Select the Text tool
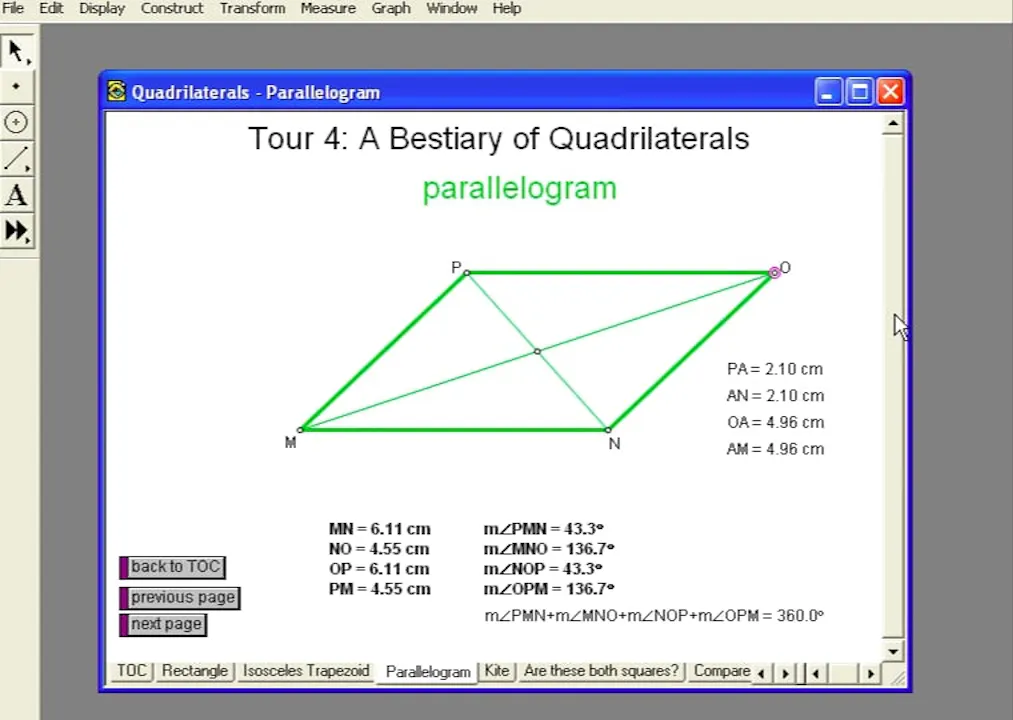This screenshot has height=720, width=1013. point(17,195)
